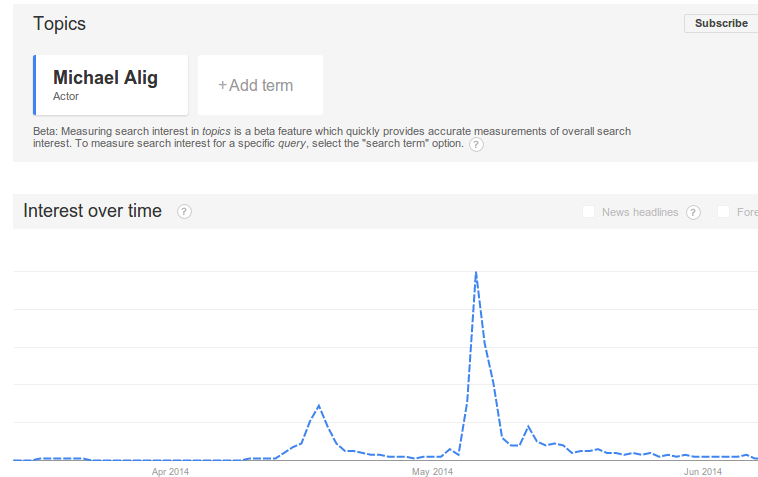Click the Subscribe button
This screenshot has height=477, width=758.
(x=721, y=23)
